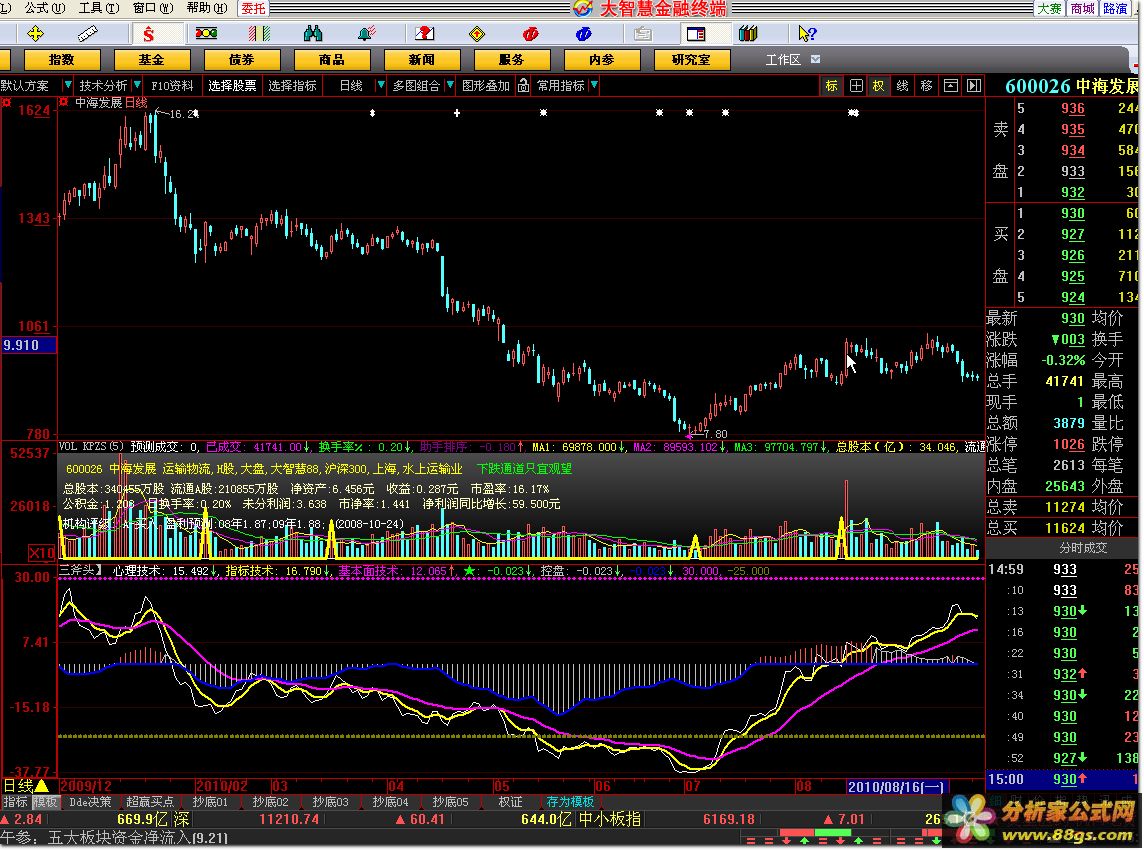Click F10资料 company info button
Viewport: 1144px width, 850px height.
click(x=172, y=85)
